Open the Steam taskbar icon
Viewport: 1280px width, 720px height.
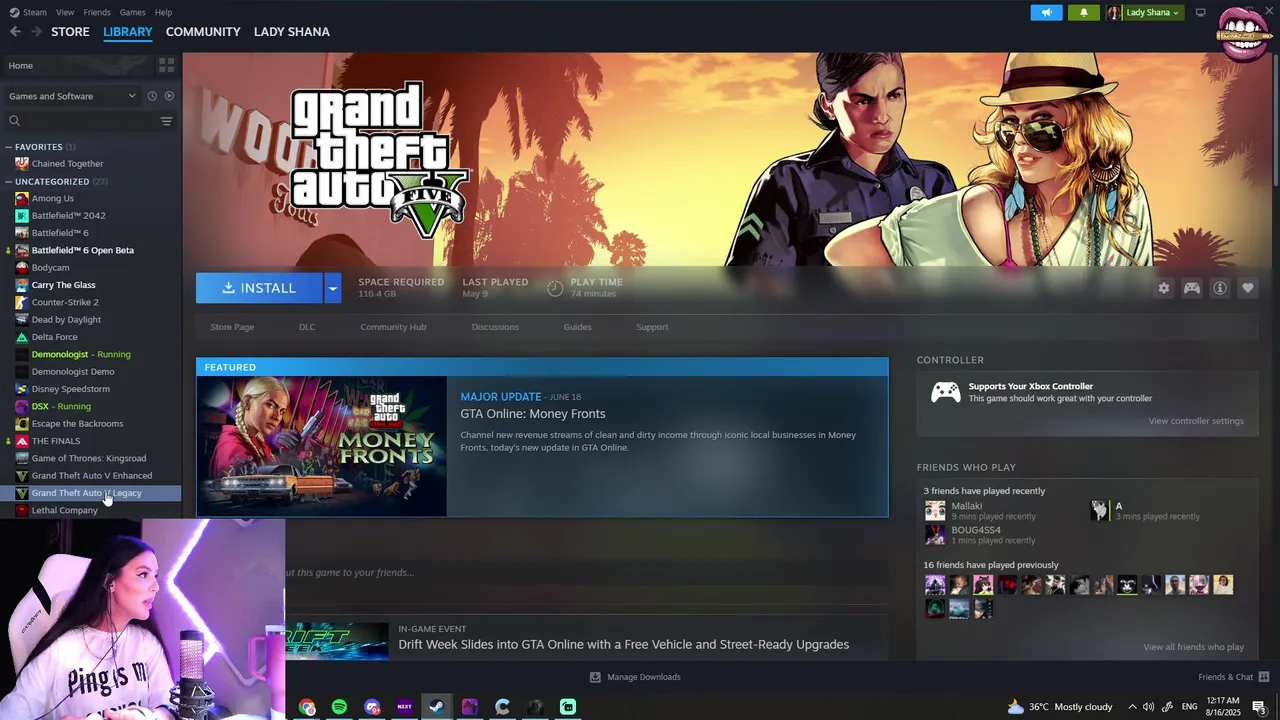[437, 707]
